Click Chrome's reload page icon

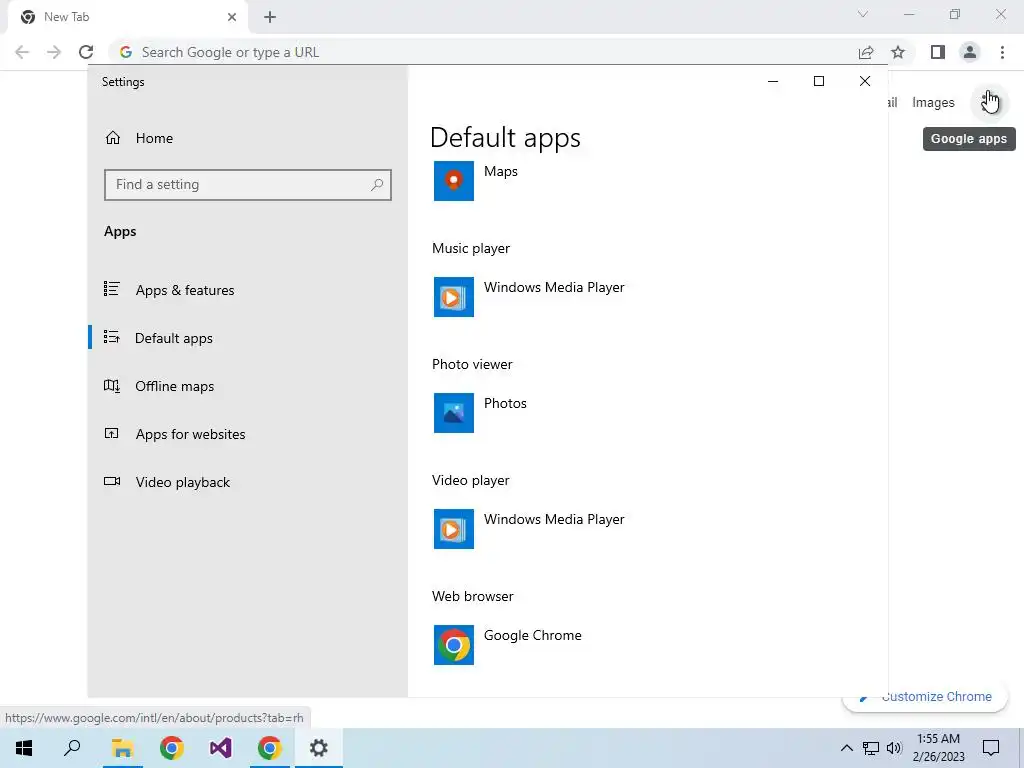point(86,52)
